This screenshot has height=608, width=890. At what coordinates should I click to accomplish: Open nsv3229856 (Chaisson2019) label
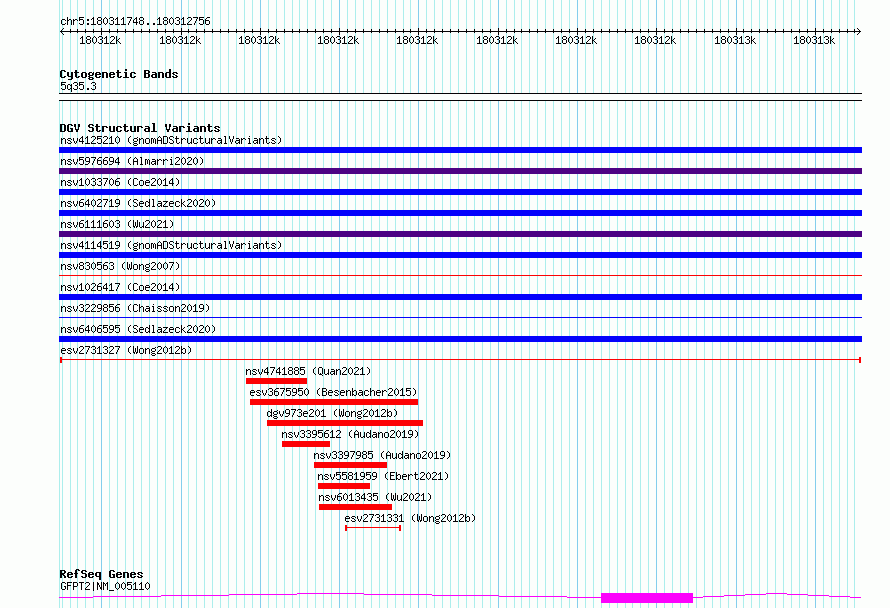coord(135,308)
